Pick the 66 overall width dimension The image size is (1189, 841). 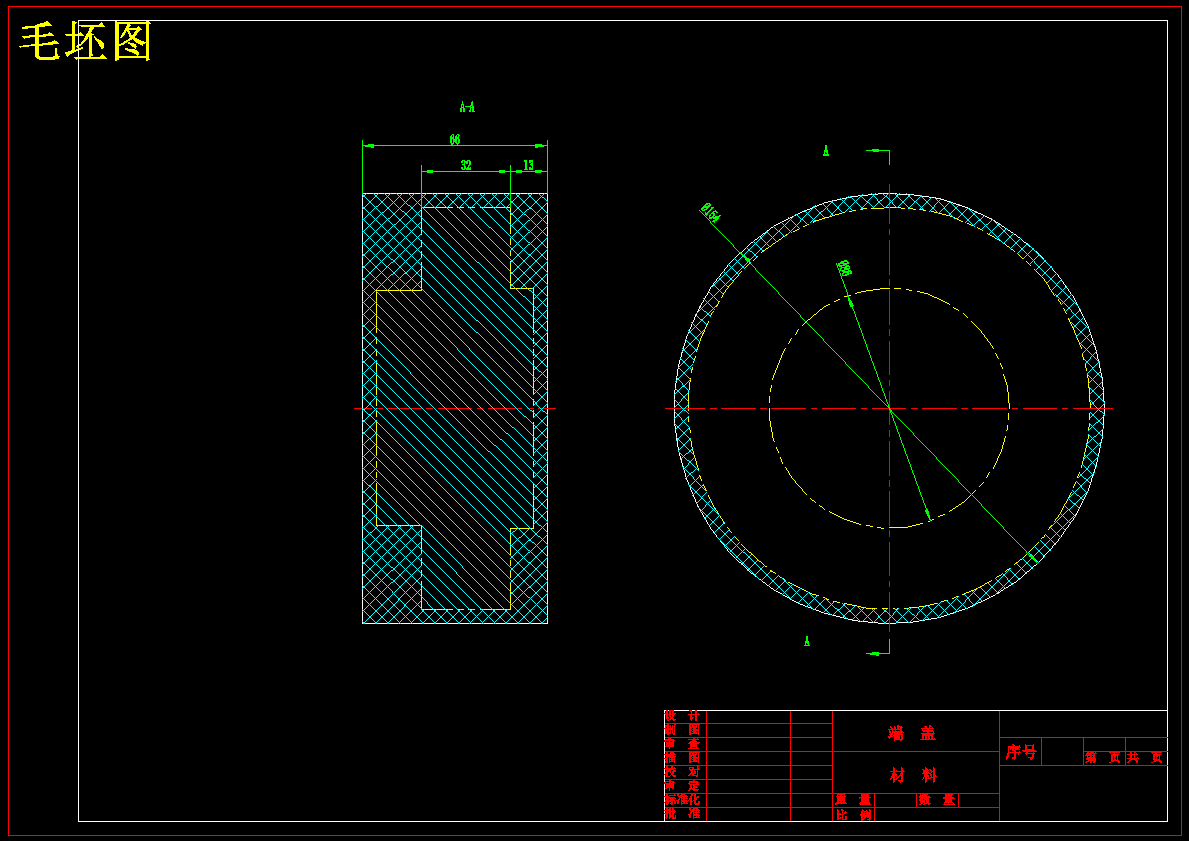tap(455, 140)
